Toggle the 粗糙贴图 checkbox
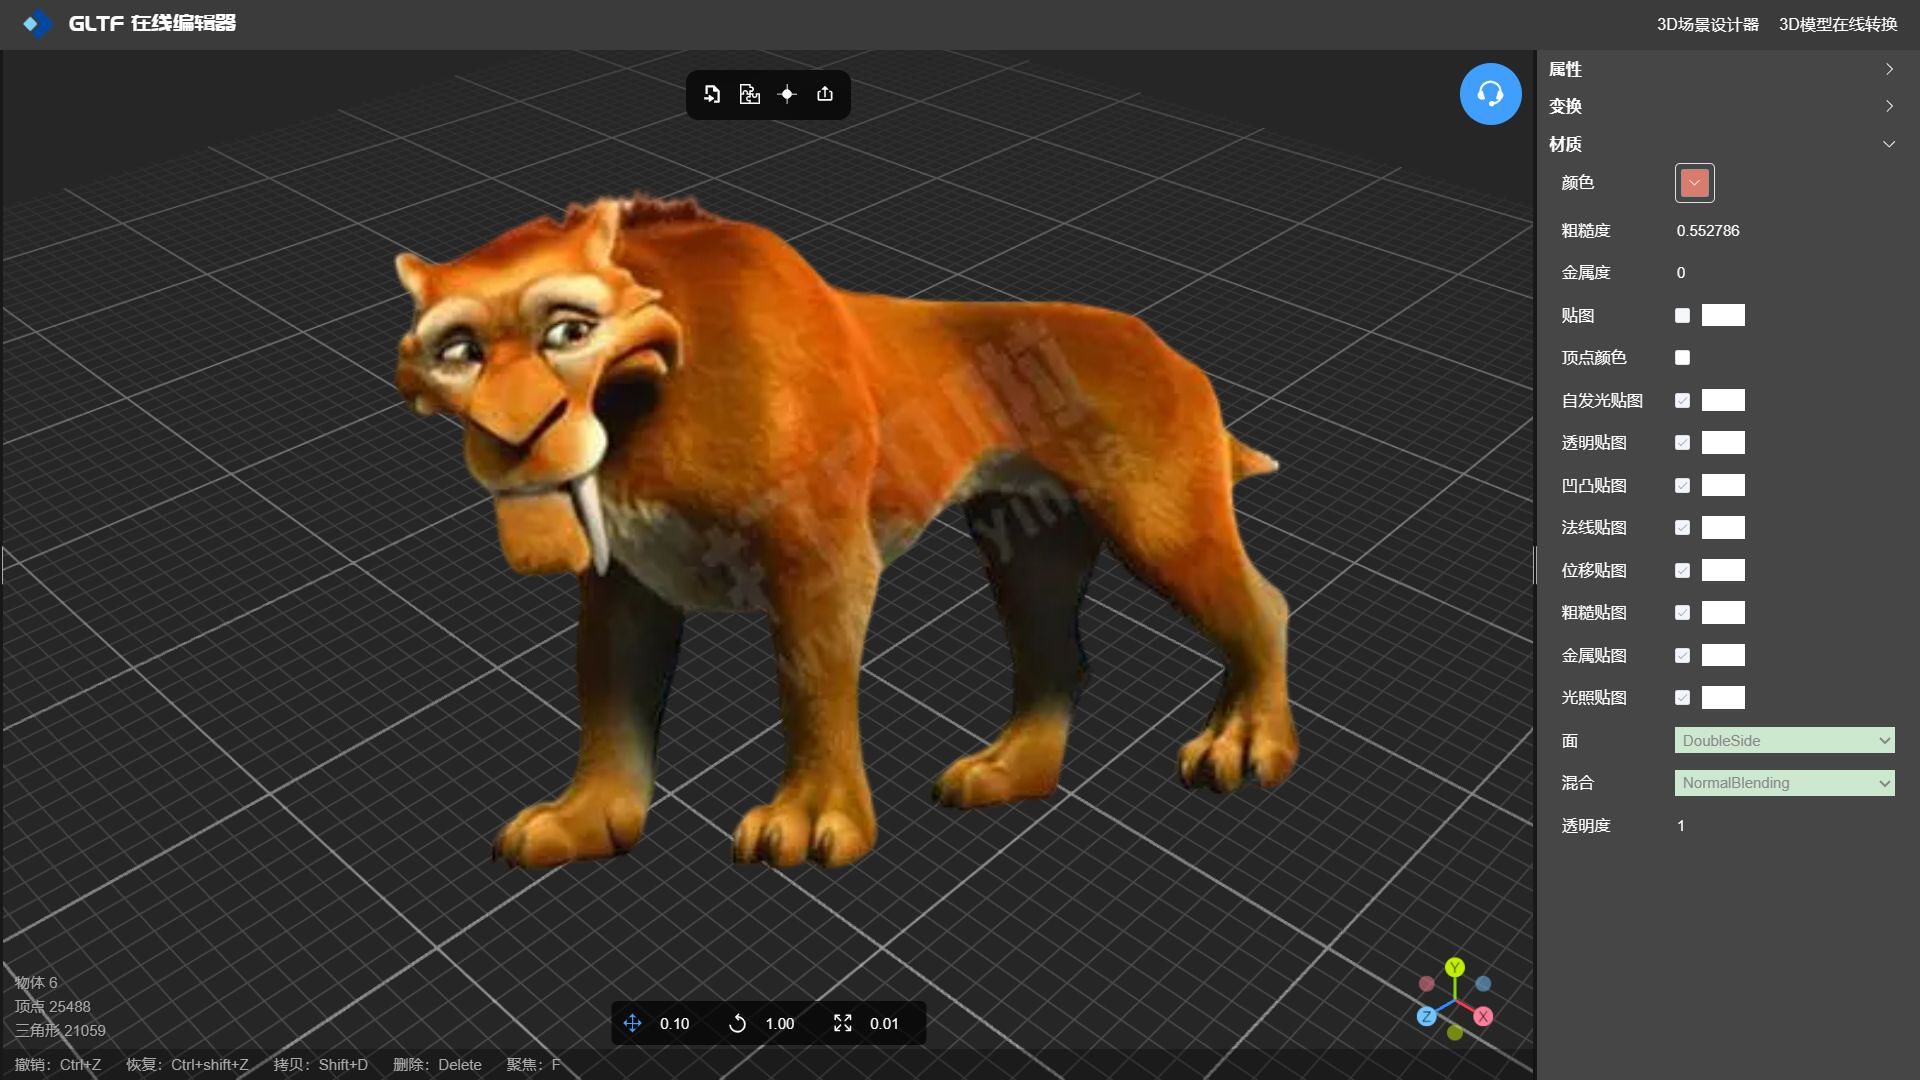This screenshot has height=1080, width=1920. (x=1682, y=612)
